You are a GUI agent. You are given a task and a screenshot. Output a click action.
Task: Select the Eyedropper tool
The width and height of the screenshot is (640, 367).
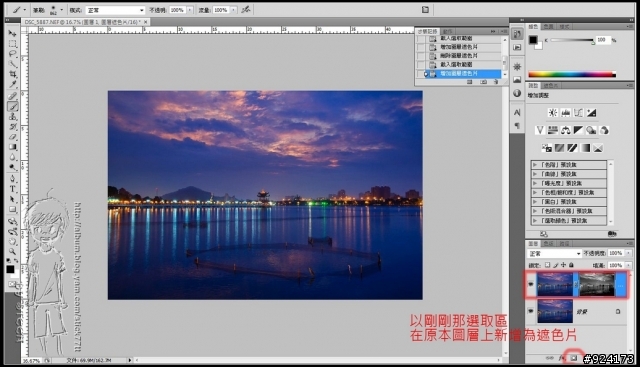click(x=12, y=85)
